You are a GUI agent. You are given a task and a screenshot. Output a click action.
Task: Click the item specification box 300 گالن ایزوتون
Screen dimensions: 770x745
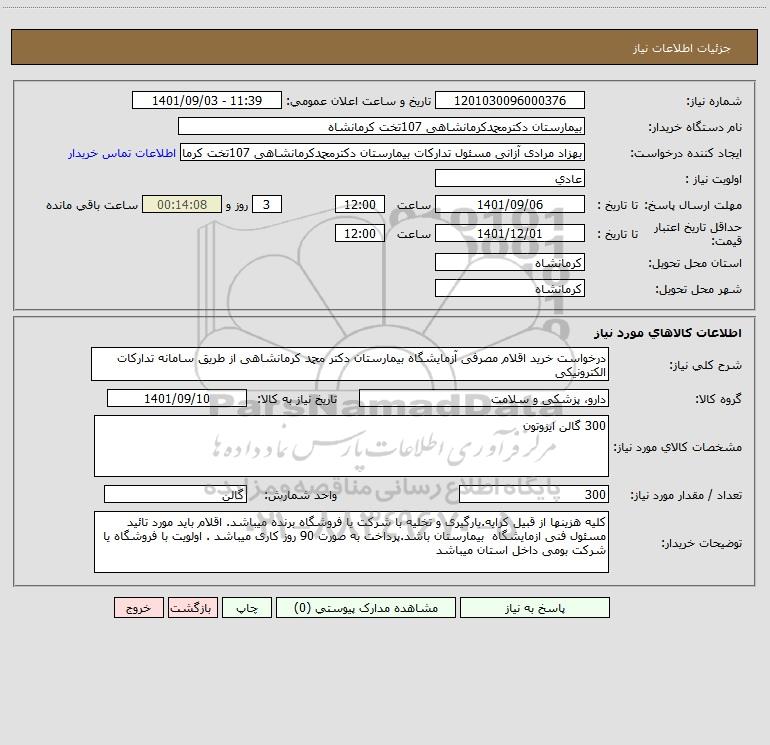pyautogui.click(x=351, y=446)
